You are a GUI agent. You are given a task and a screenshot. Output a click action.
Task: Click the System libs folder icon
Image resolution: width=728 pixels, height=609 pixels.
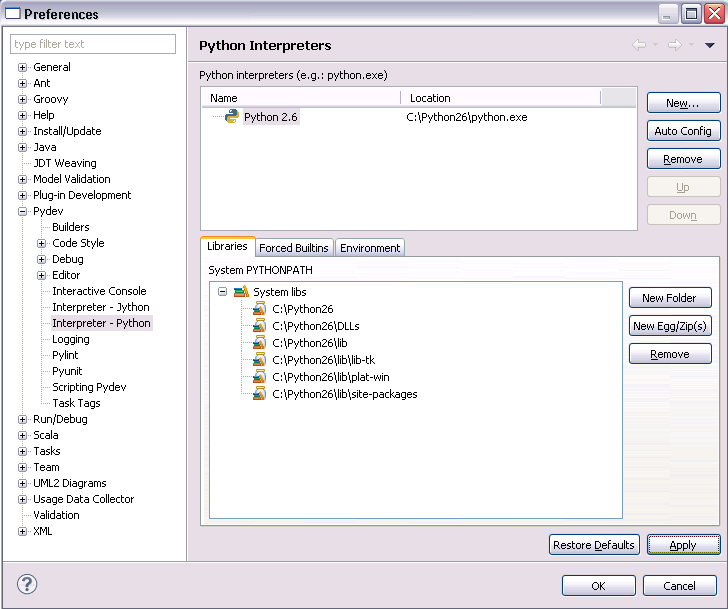pos(240,292)
